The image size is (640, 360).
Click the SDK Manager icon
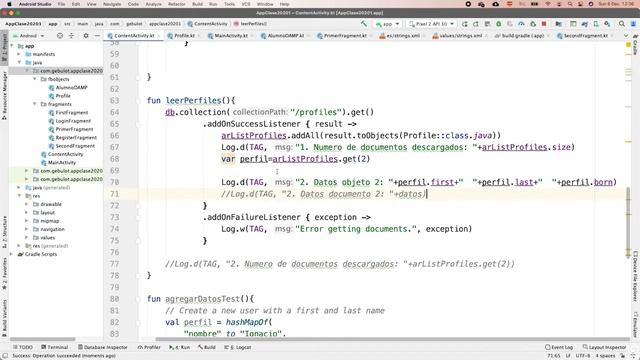(x=607, y=24)
